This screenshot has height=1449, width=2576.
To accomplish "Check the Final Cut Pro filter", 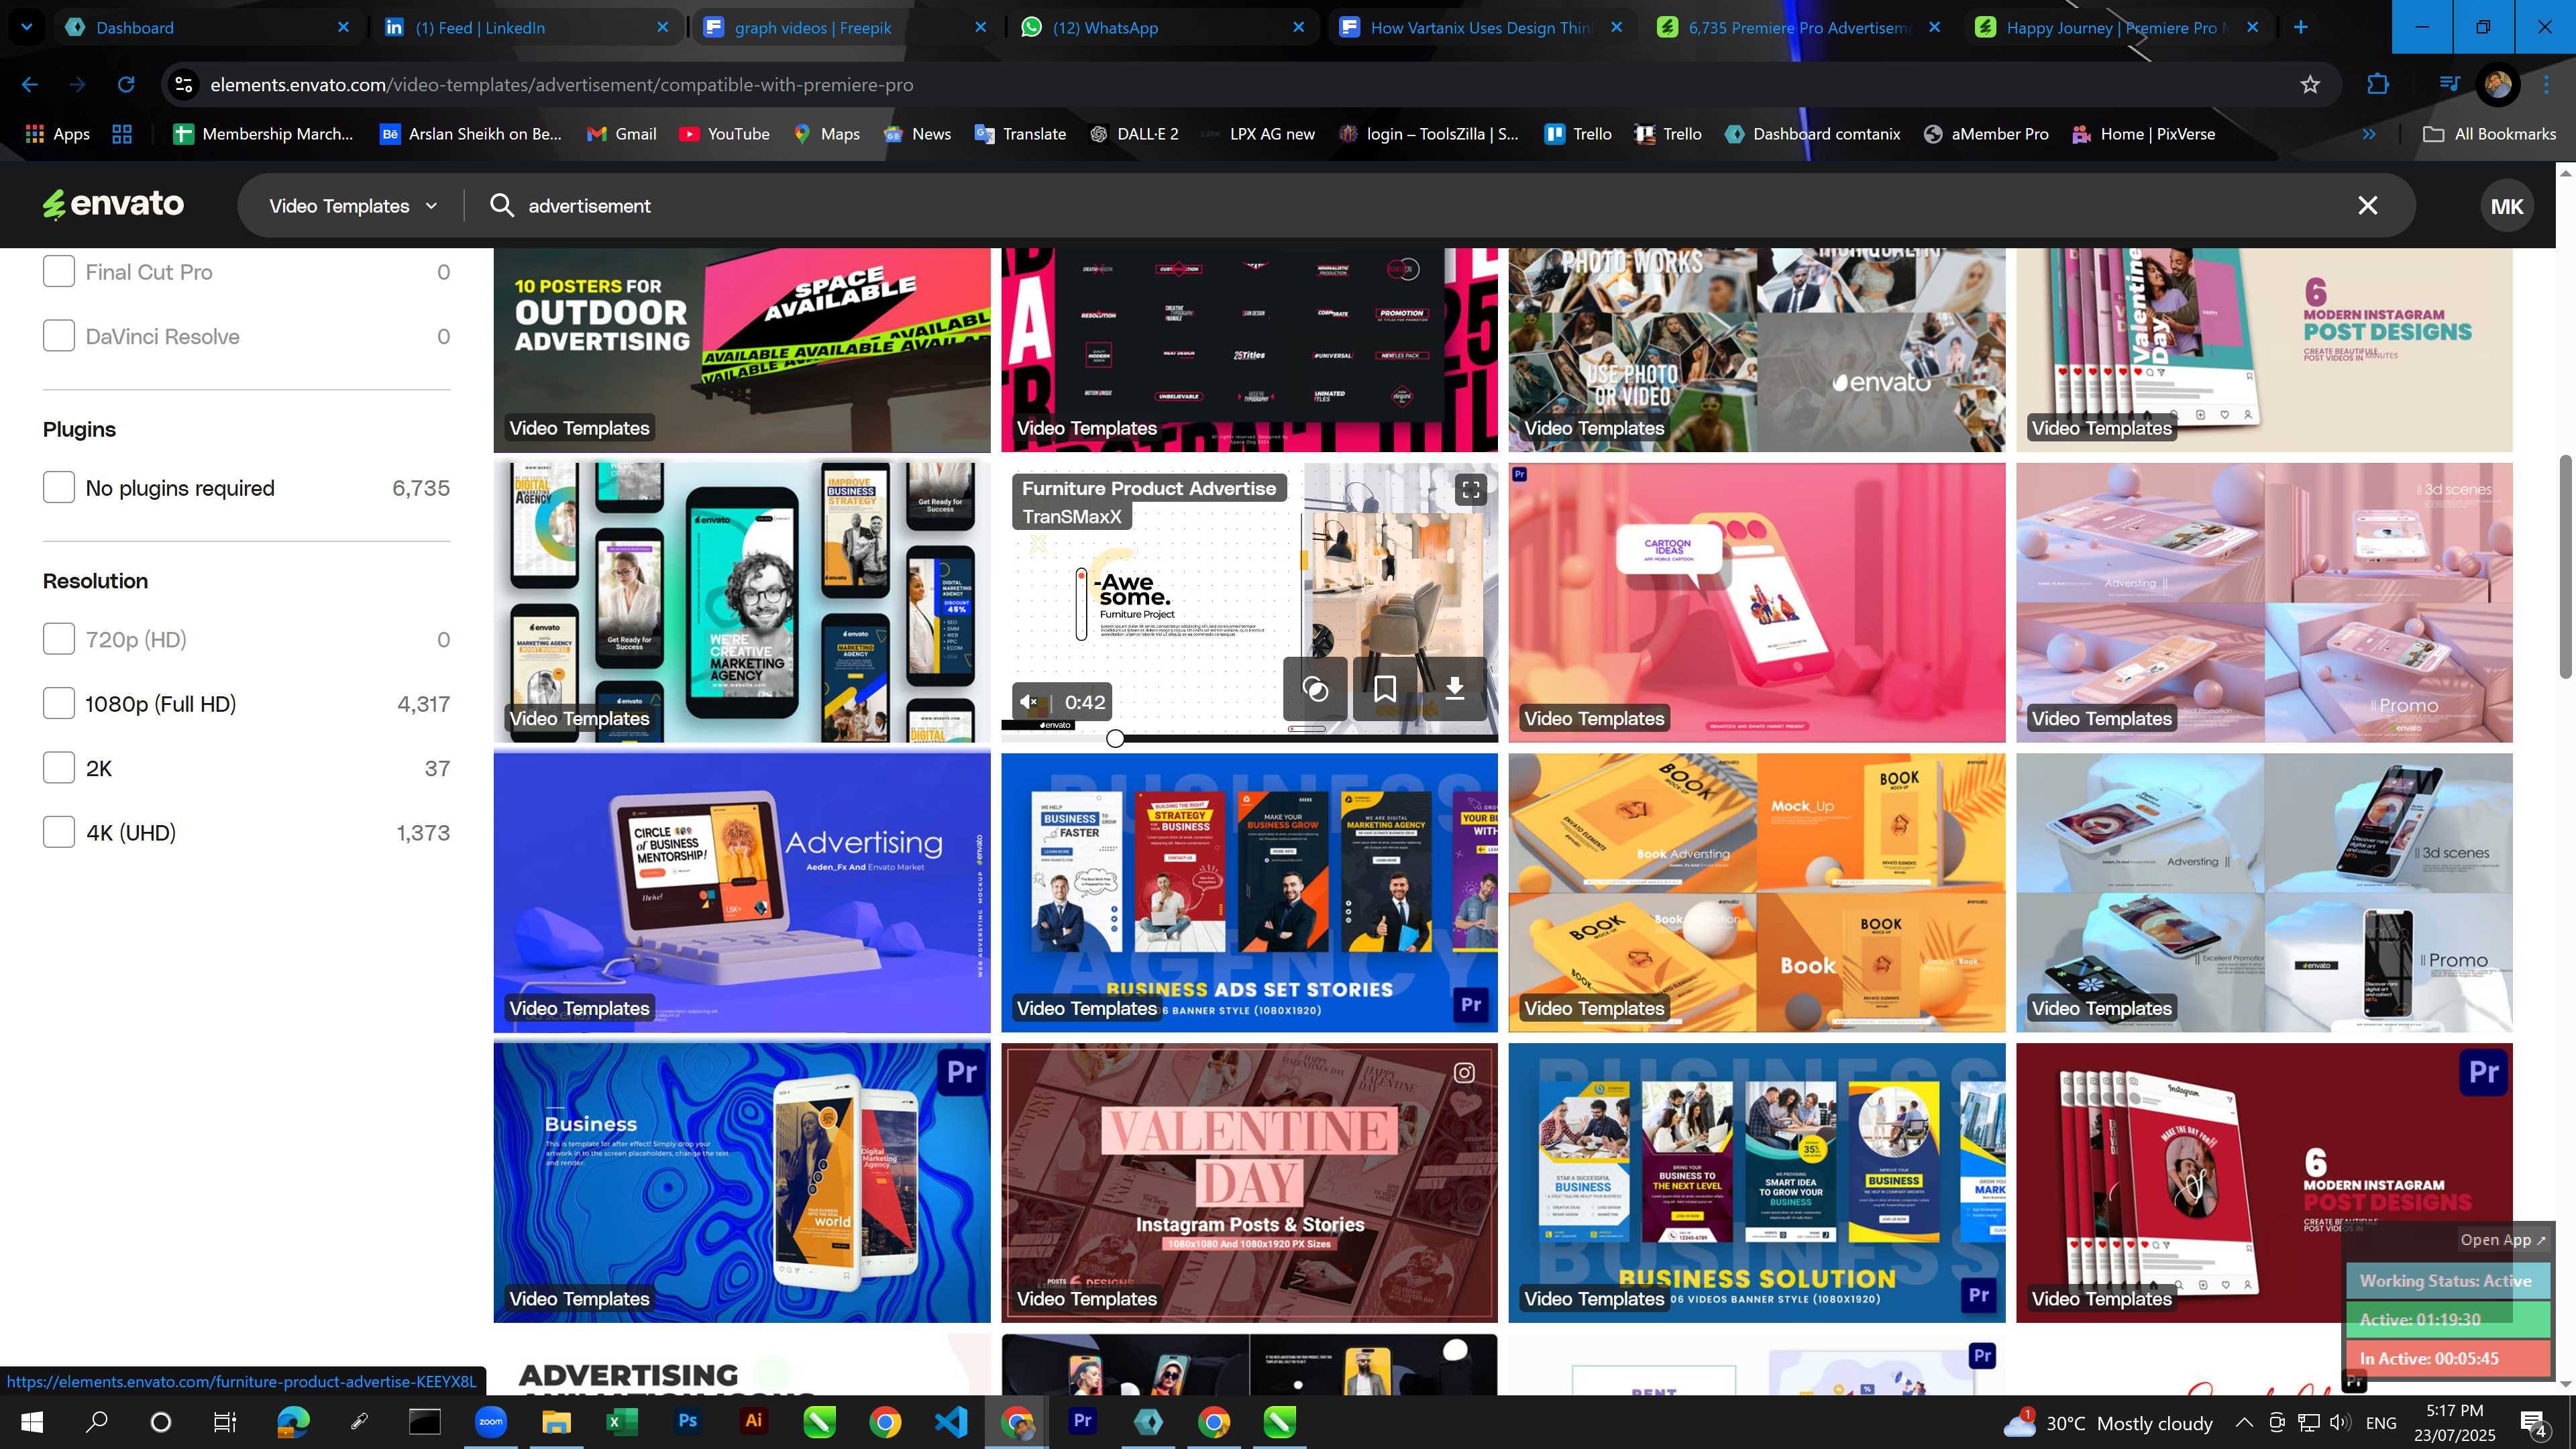I will (59, 271).
